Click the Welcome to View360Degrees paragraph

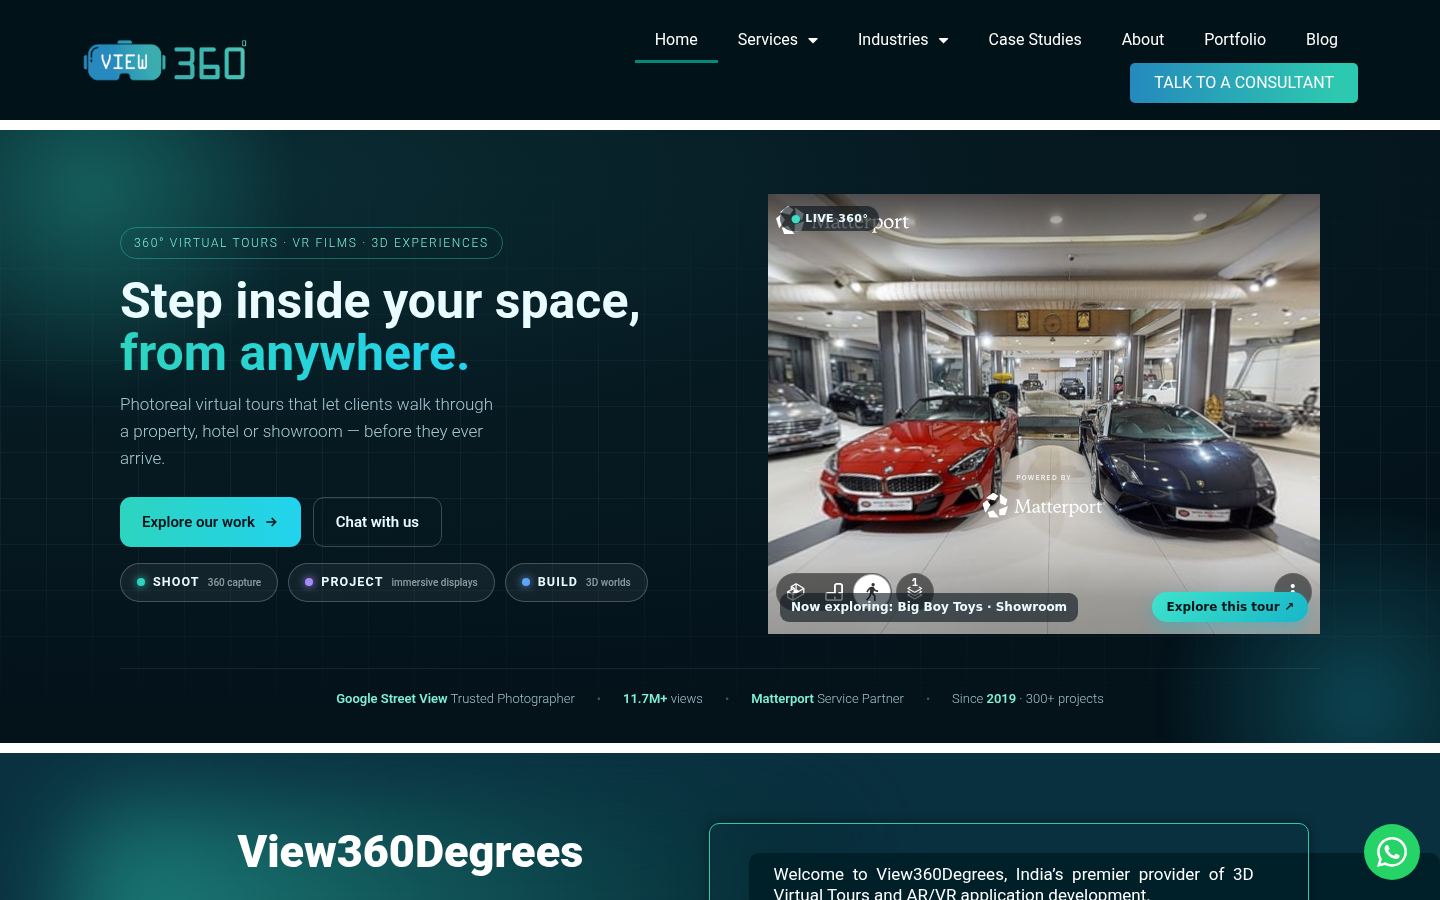tap(1013, 883)
